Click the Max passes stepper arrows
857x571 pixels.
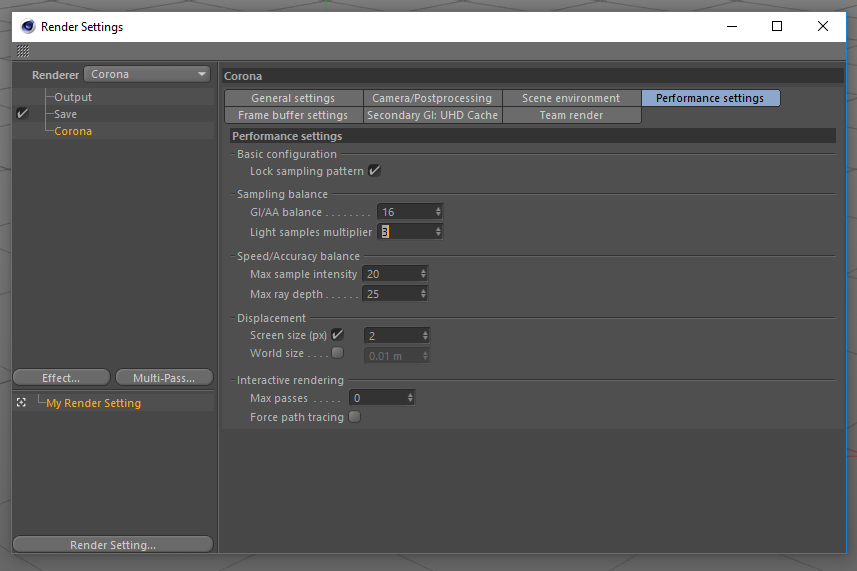410,398
